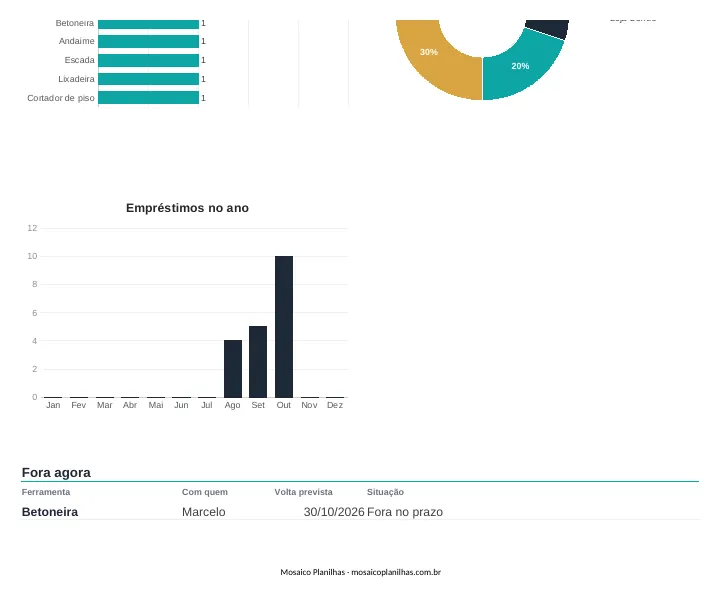
Task: Click the 'Empréstimos no ano' chart title
Action: click(188, 208)
